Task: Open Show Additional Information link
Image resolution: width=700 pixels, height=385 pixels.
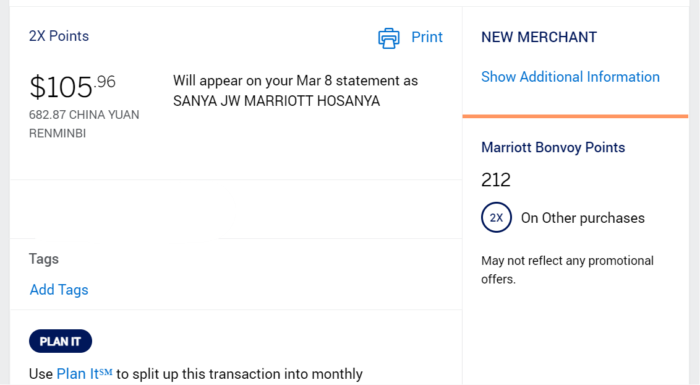Action: coord(570,77)
